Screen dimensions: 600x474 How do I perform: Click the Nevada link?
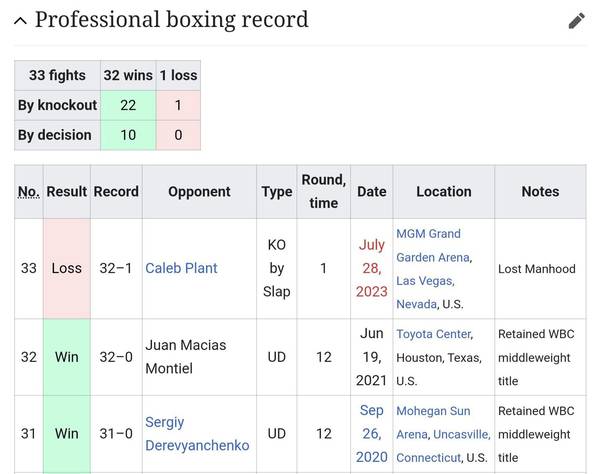(x=416, y=303)
